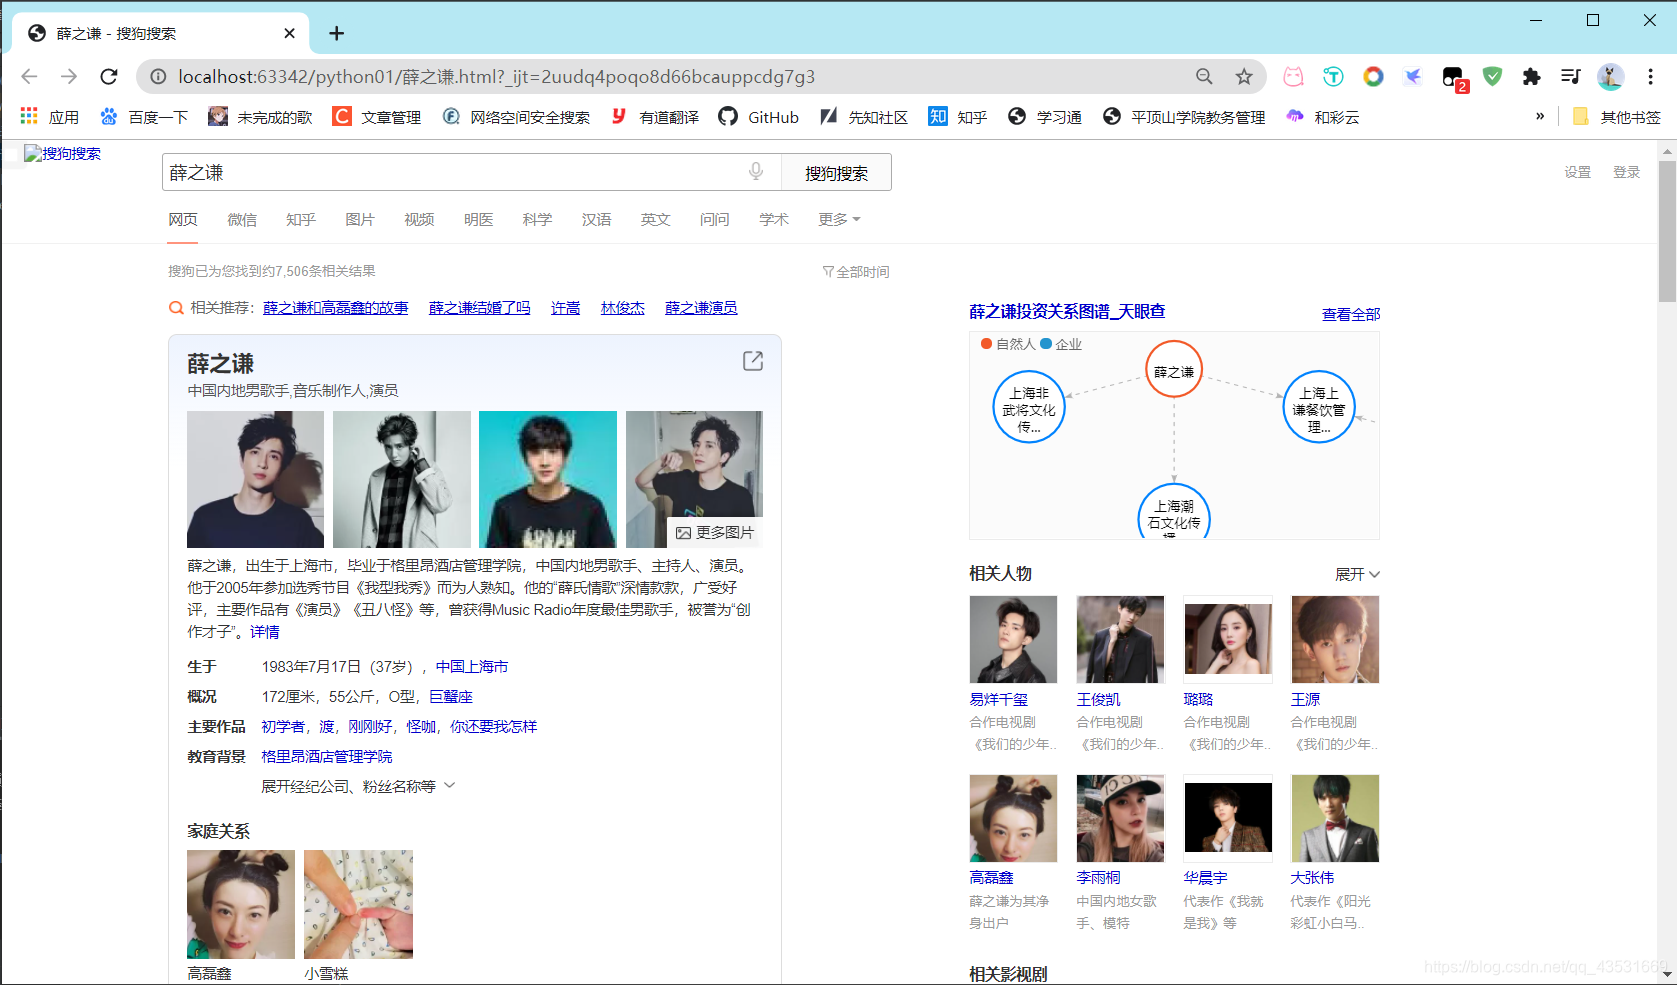Image resolution: width=1677 pixels, height=985 pixels.
Task: Click the 更多图片 button on photos
Action: [x=715, y=532]
